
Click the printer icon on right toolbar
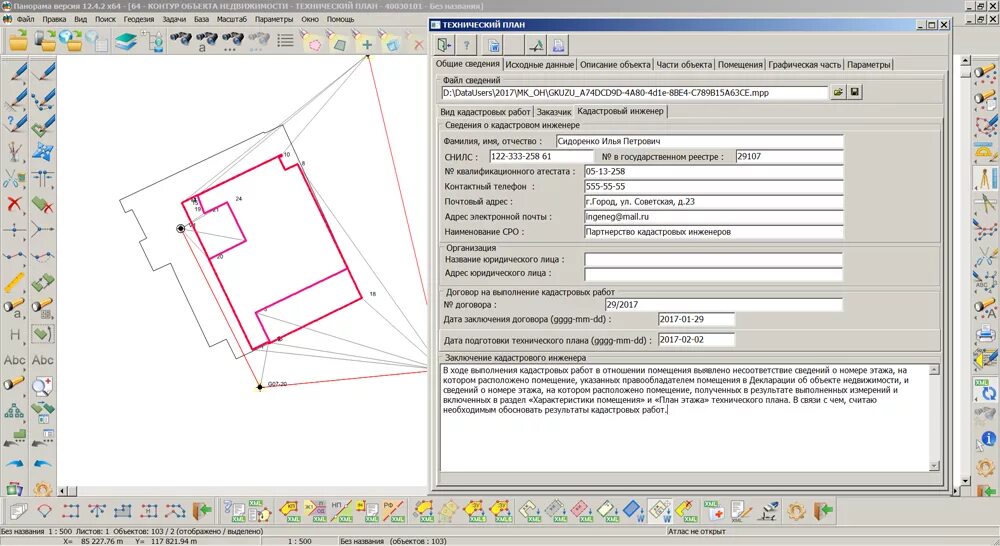pos(987,334)
